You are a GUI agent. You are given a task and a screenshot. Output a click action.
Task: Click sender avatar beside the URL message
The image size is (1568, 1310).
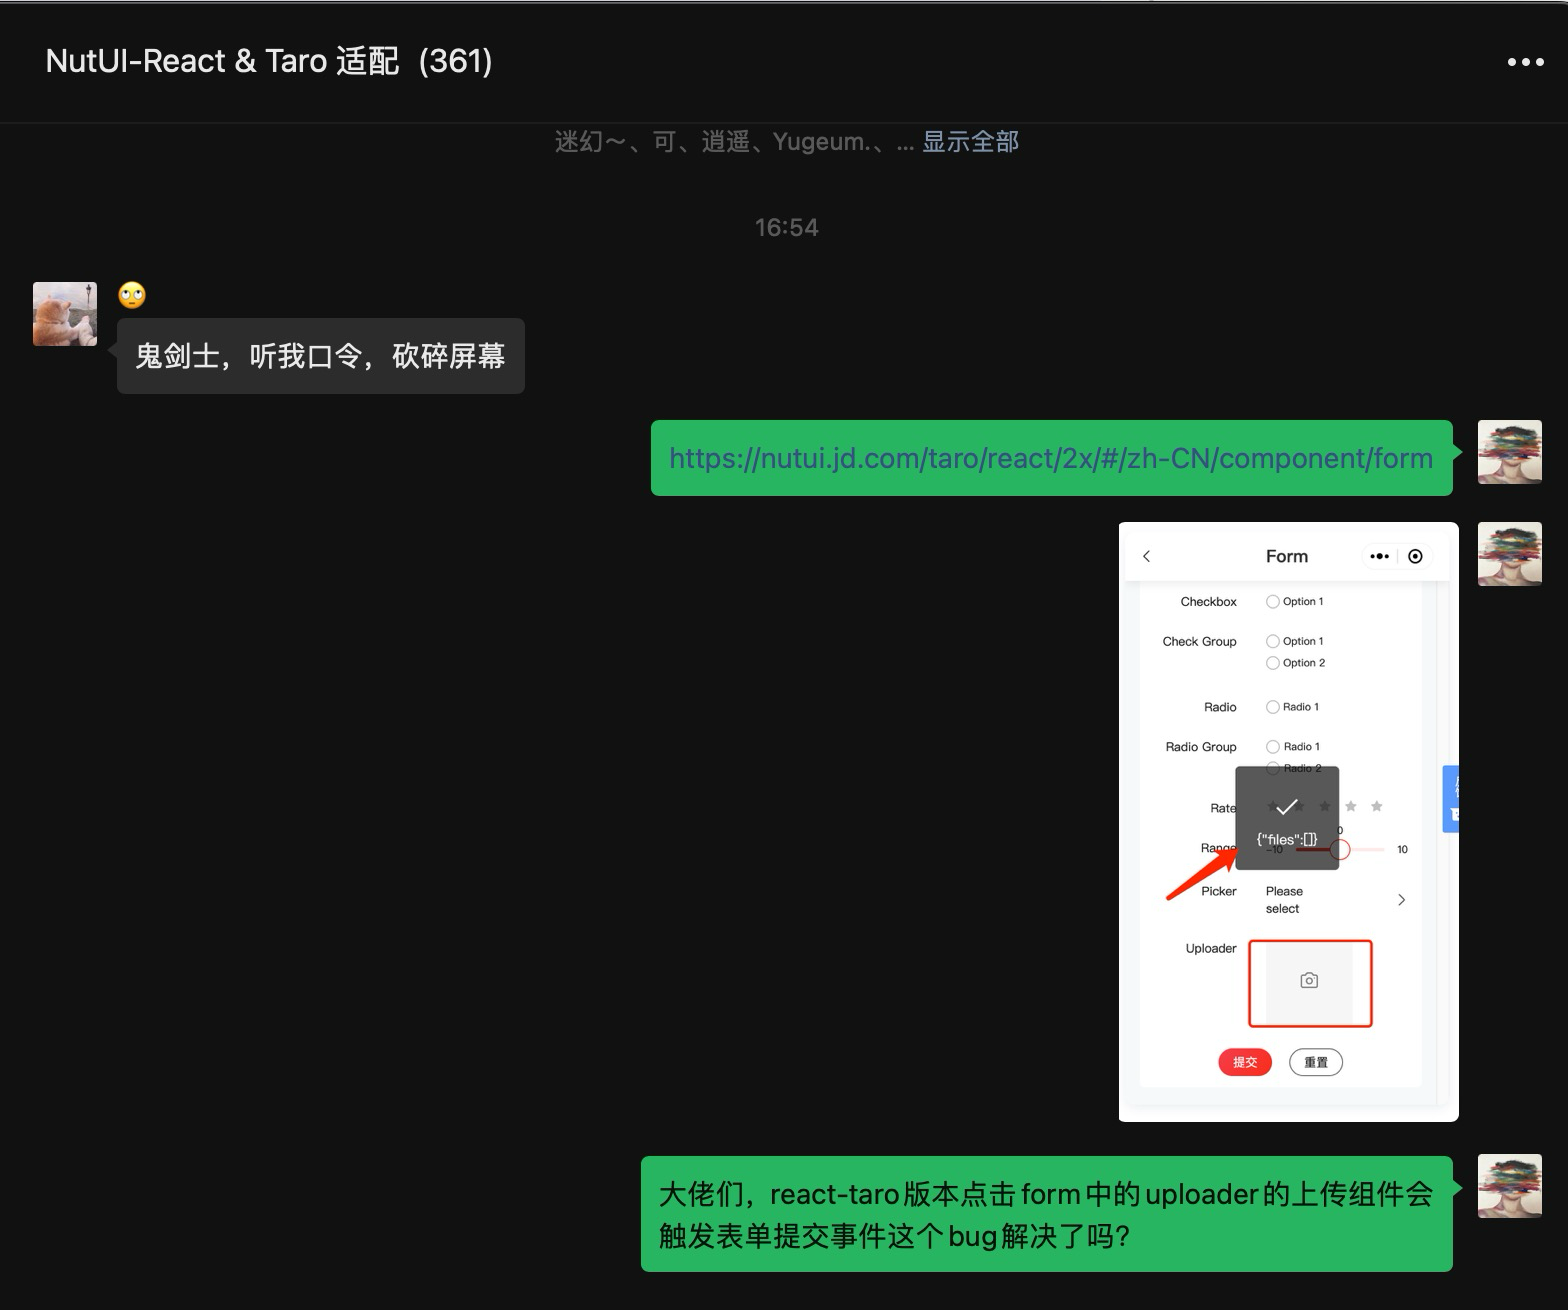tap(1509, 453)
